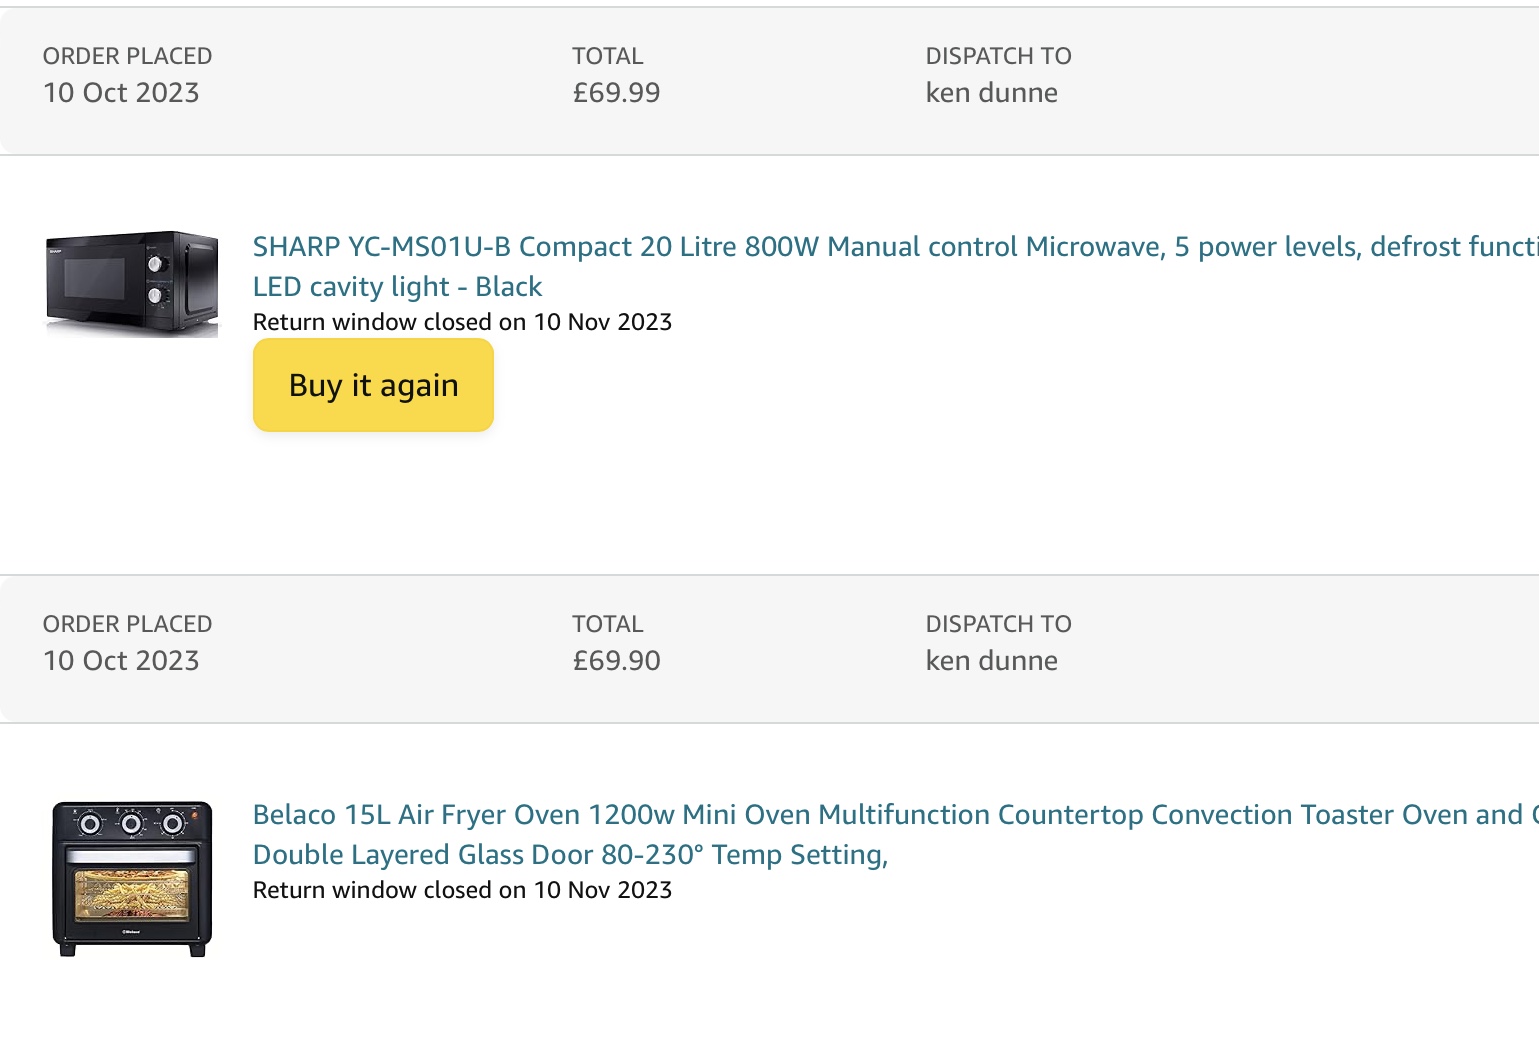Click the Belaco air fryer oven thumbnail
The image size is (1539, 1049).
point(132,878)
